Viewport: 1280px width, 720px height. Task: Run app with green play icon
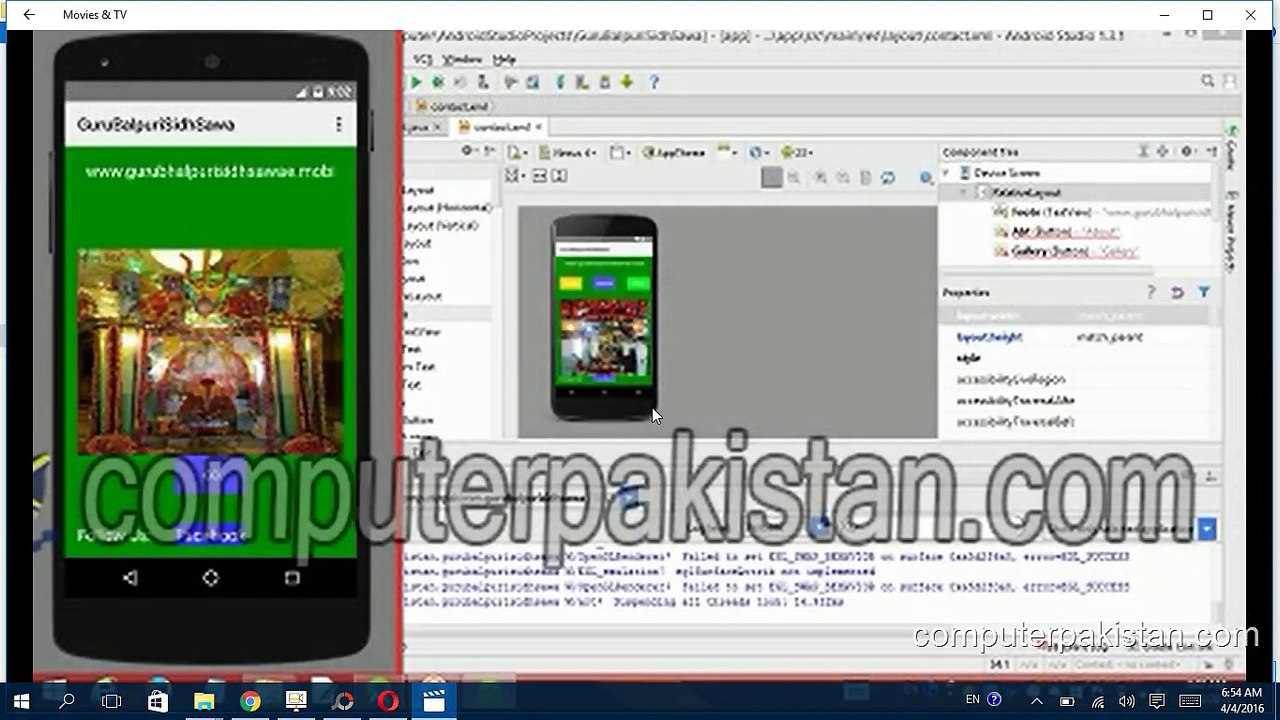pyautogui.click(x=415, y=82)
